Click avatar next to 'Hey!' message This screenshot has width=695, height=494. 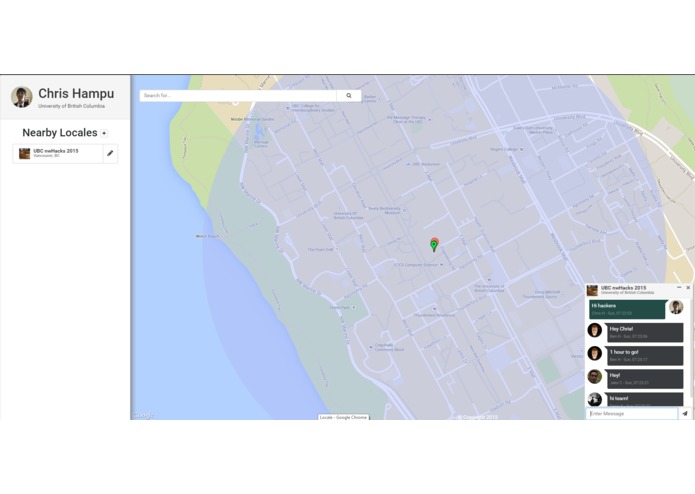(x=594, y=377)
